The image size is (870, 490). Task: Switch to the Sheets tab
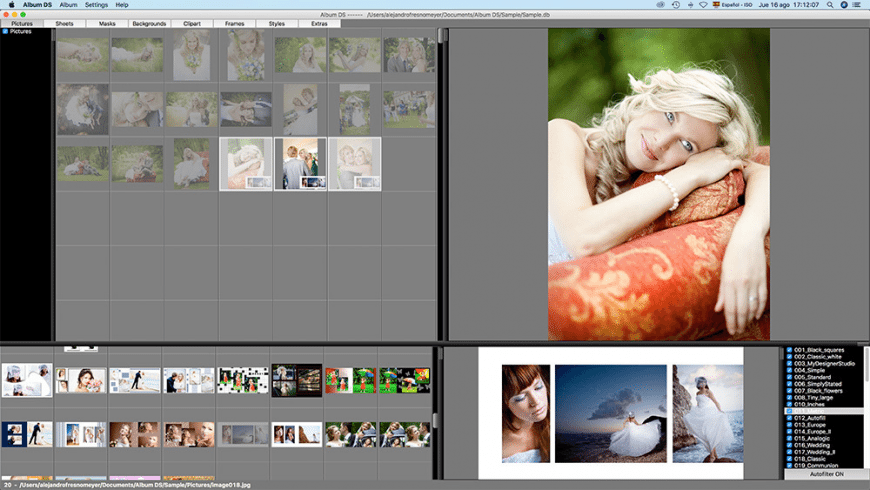tap(64, 23)
